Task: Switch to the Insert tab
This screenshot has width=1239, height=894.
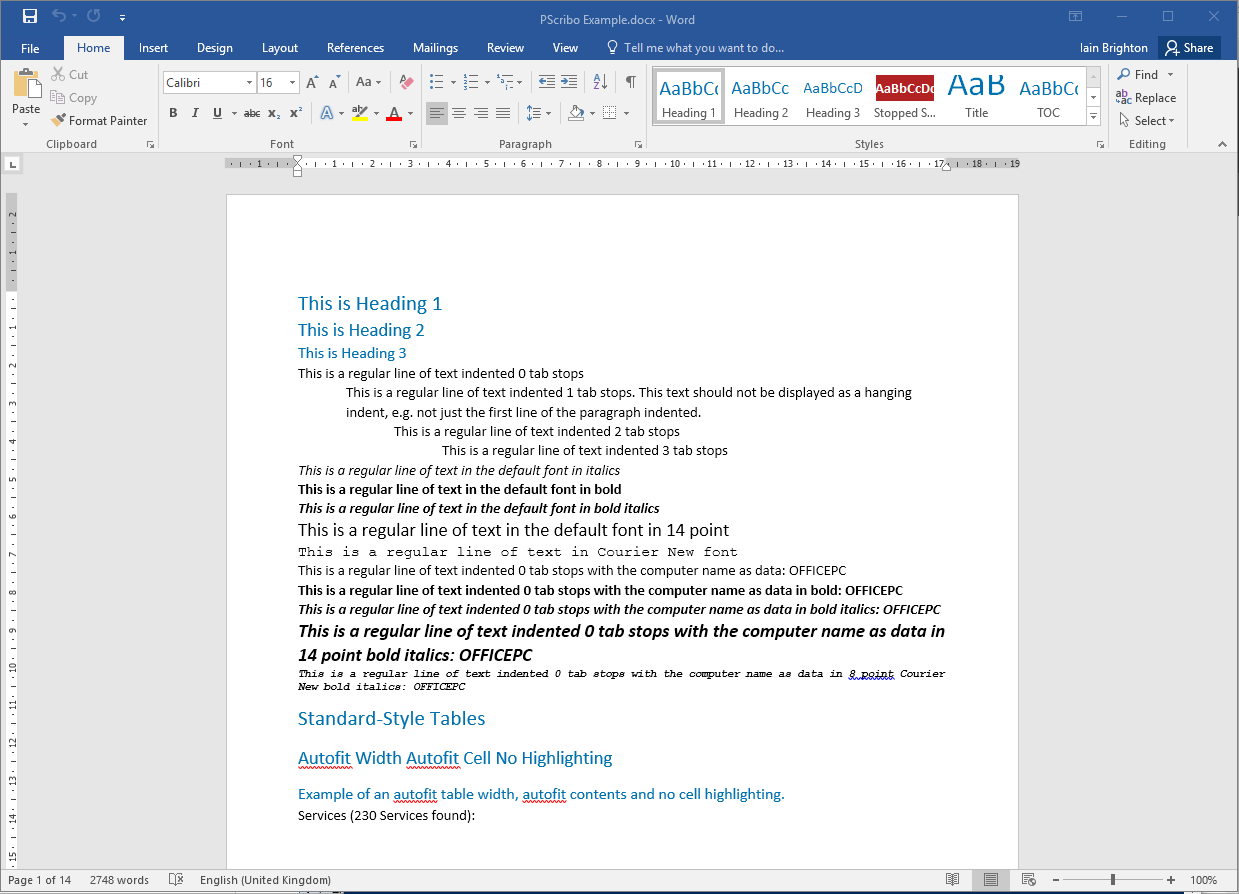Action: (153, 48)
